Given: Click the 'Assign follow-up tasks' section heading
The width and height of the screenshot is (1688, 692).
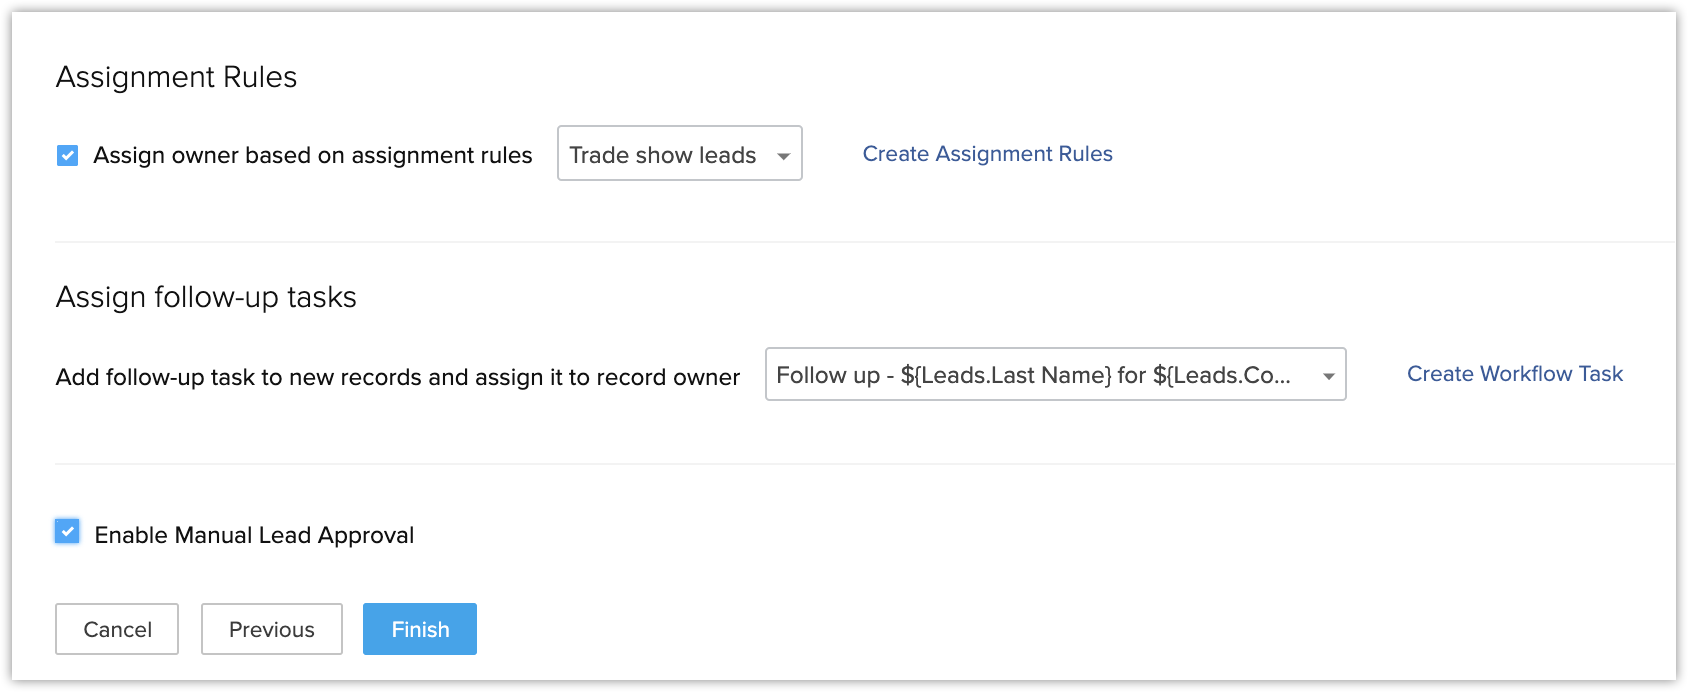Looking at the screenshot, I should (x=206, y=297).
